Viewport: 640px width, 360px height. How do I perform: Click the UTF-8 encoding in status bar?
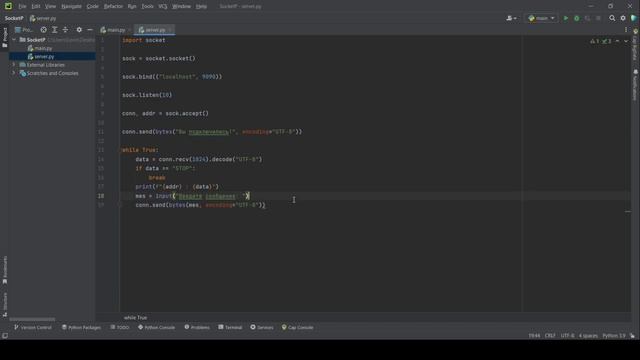click(567, 336)
